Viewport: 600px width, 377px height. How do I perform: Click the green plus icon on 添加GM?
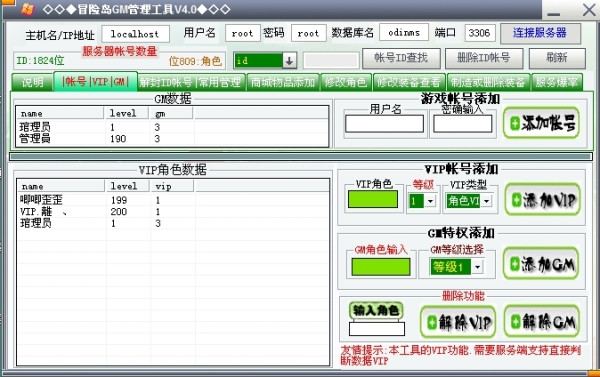point(515,264)
